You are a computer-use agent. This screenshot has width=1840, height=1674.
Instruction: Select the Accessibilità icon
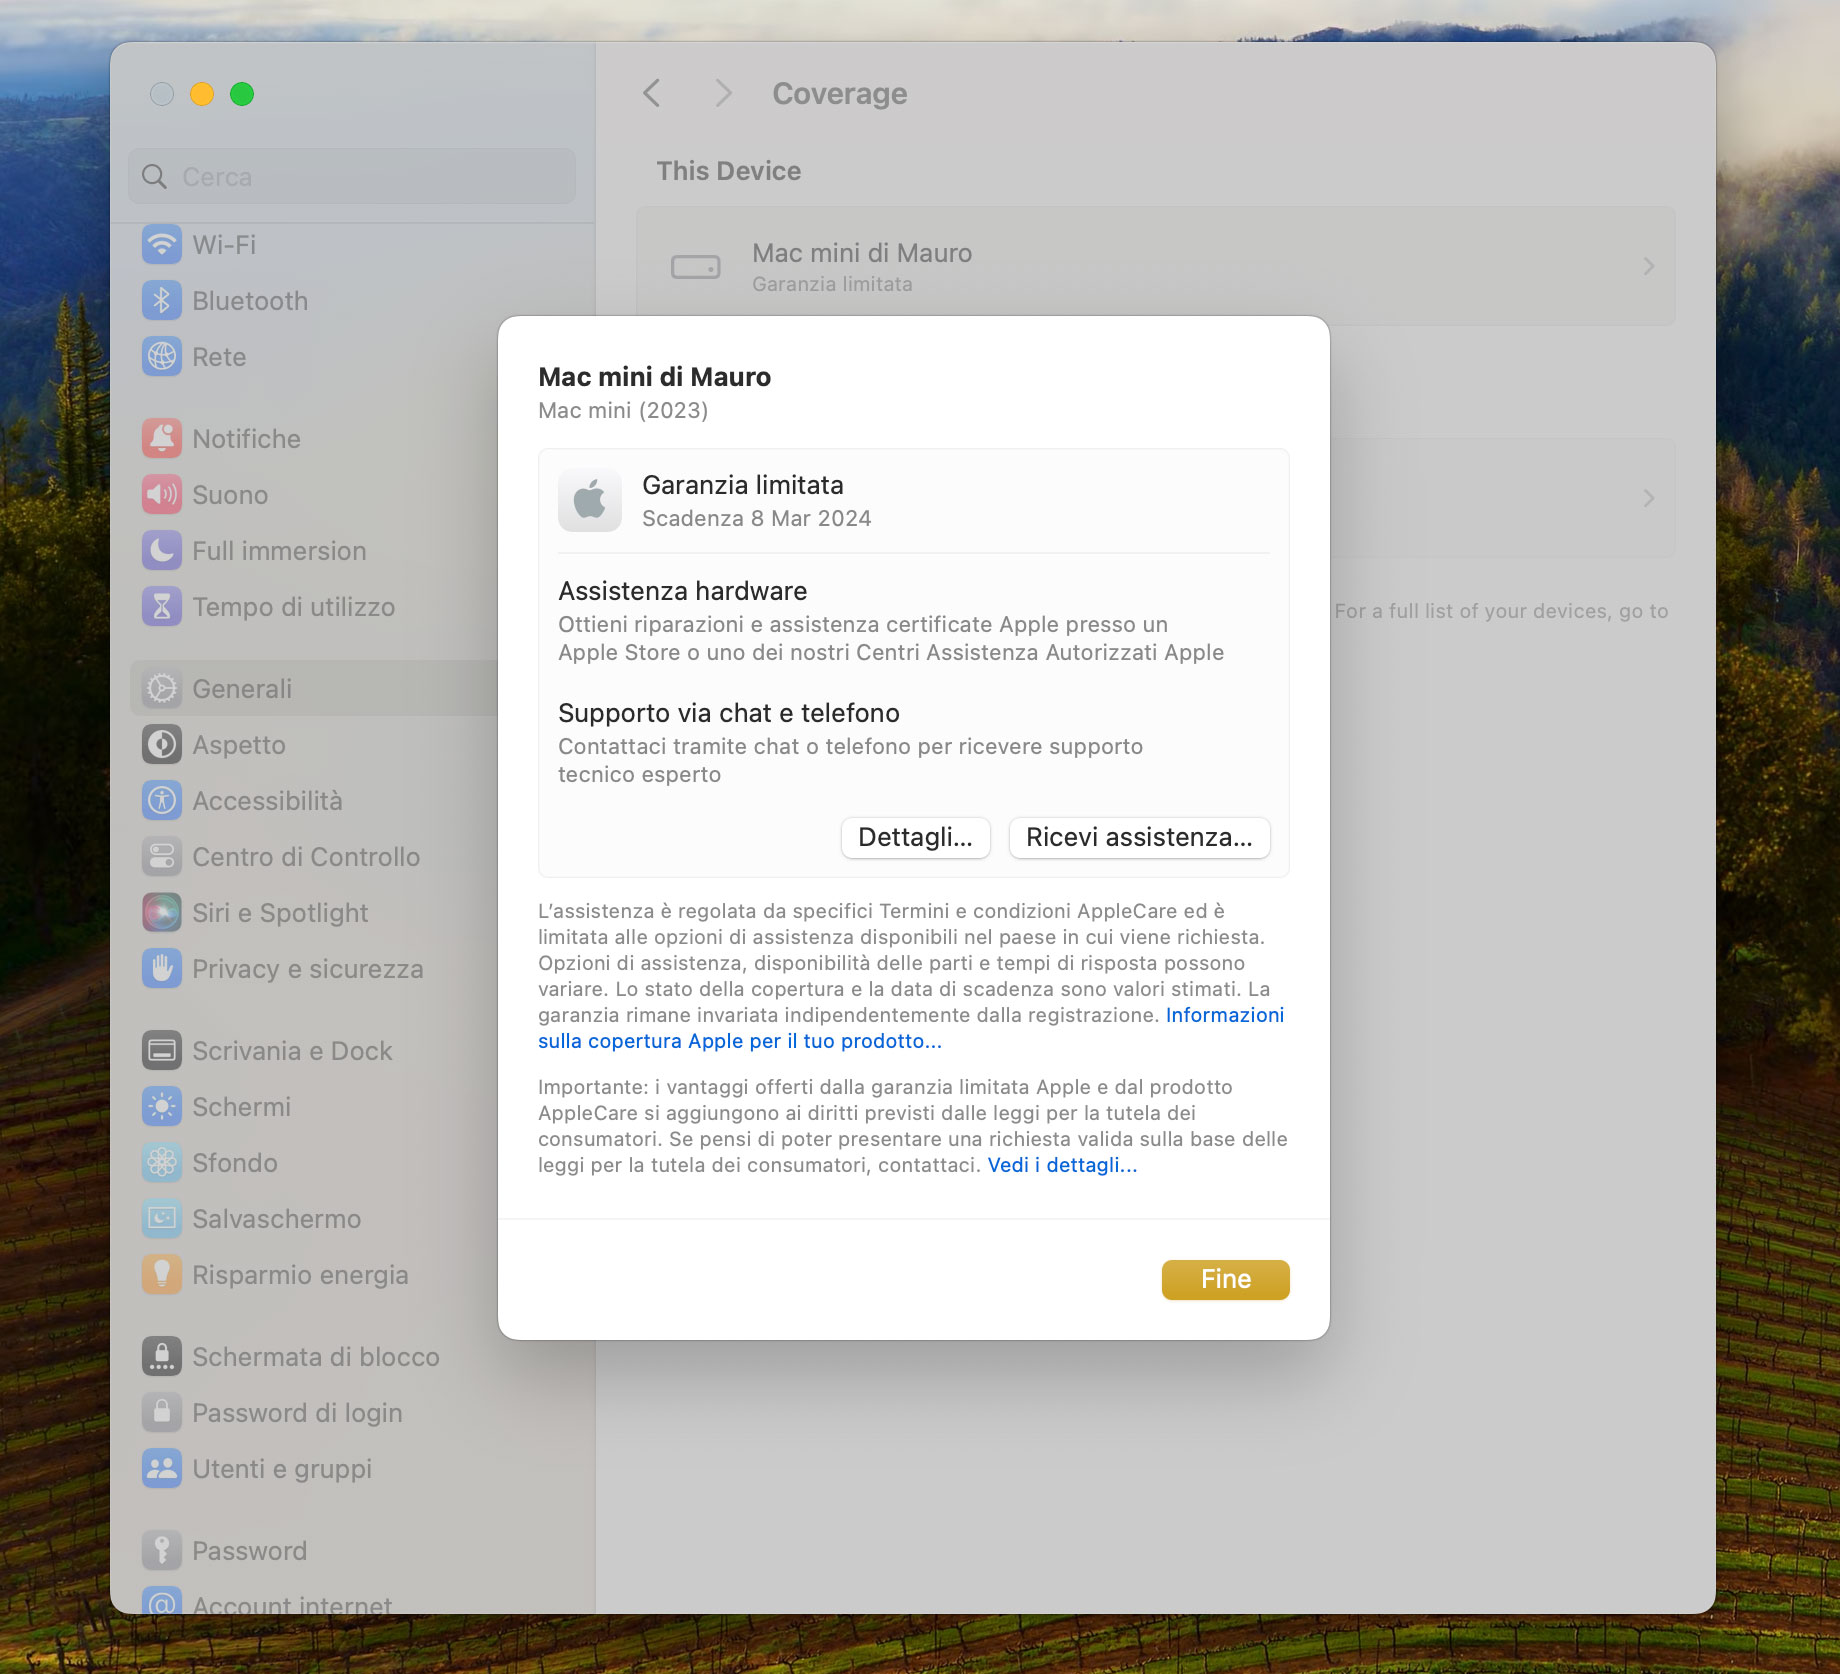coord(162,800)
